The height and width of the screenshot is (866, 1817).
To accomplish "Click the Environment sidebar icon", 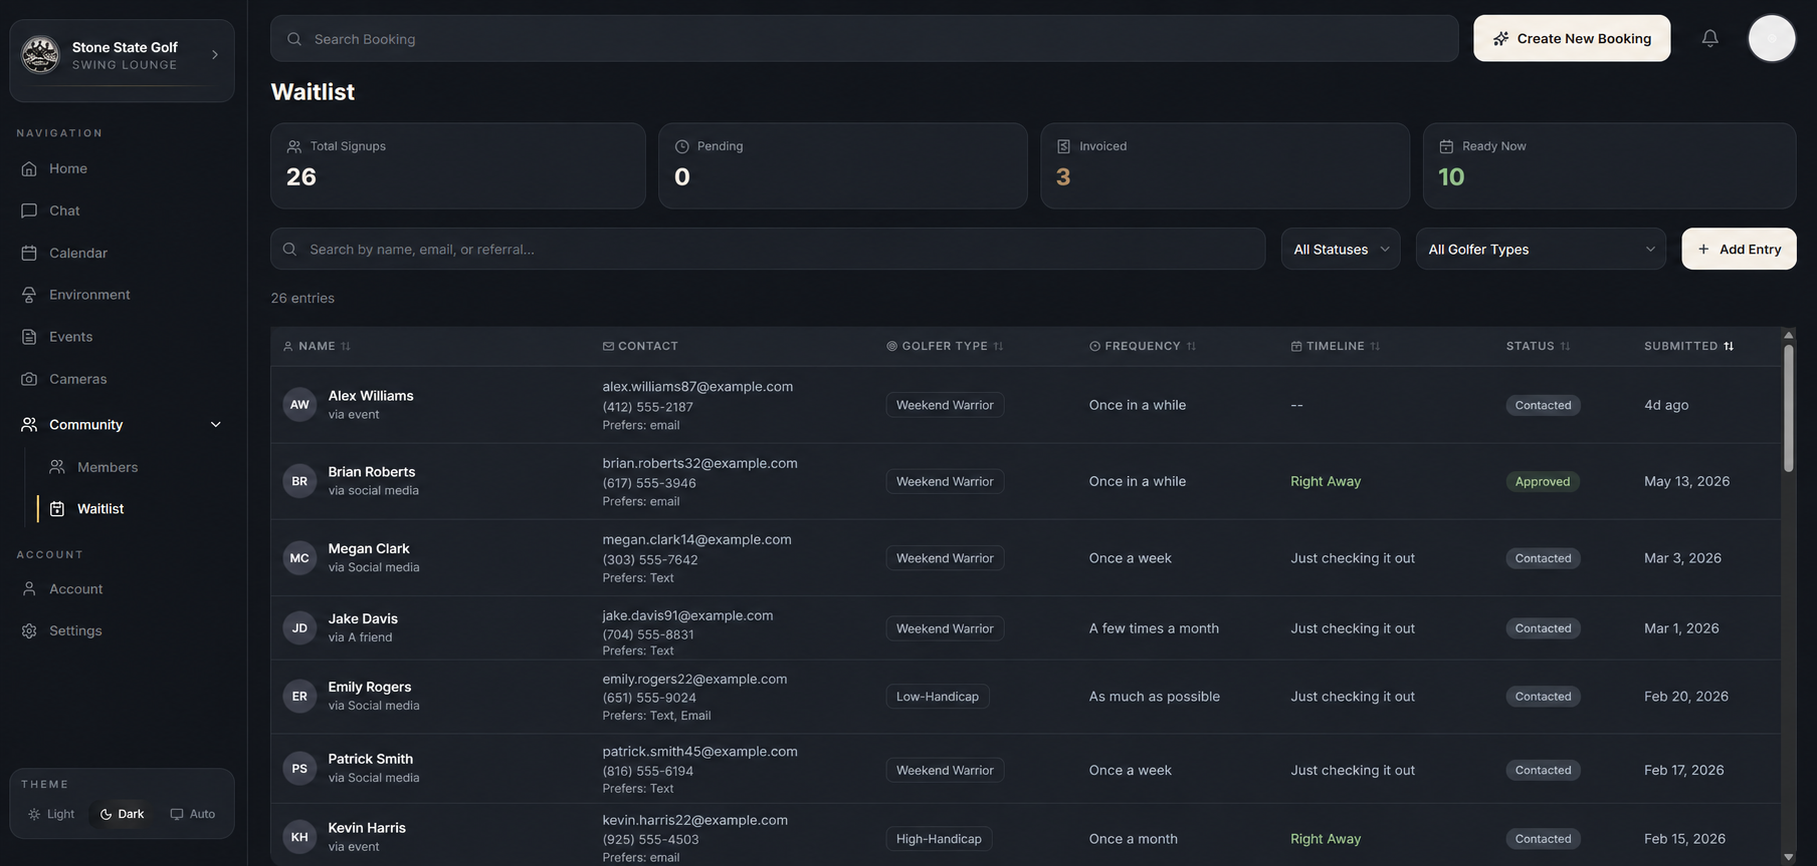I will (29, 294).
